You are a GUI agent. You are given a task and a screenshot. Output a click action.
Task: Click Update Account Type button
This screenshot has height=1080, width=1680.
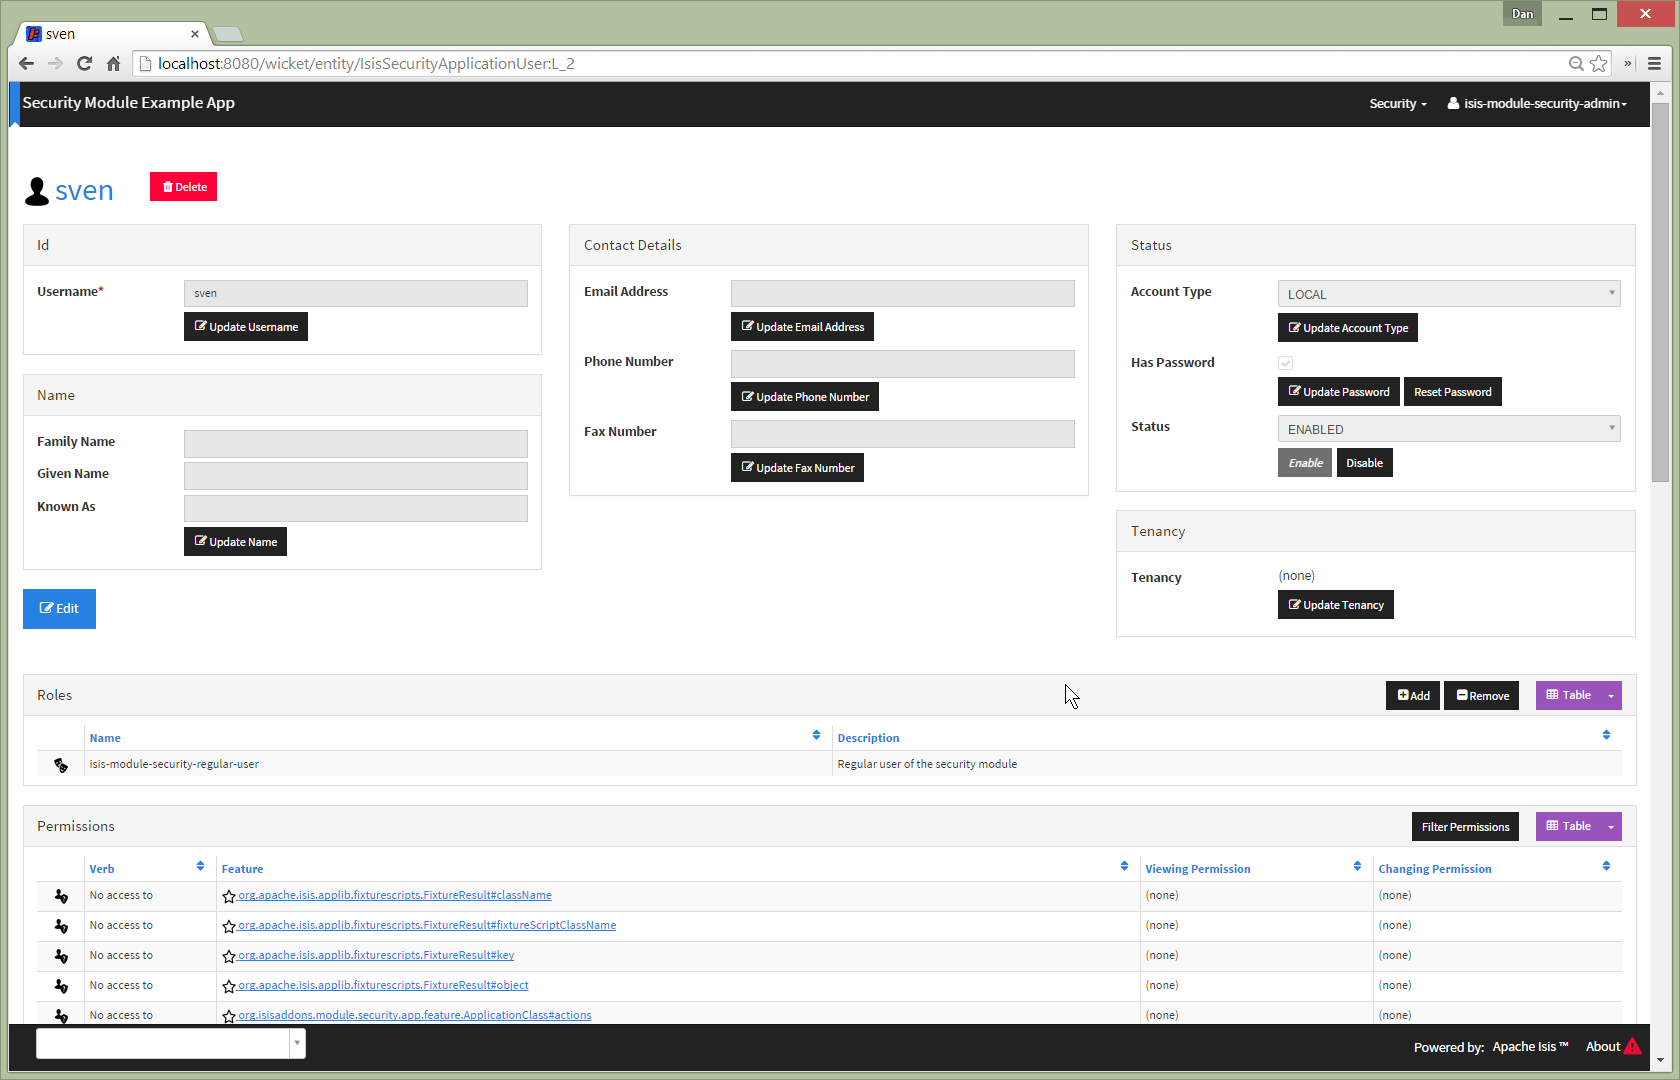1348,328
